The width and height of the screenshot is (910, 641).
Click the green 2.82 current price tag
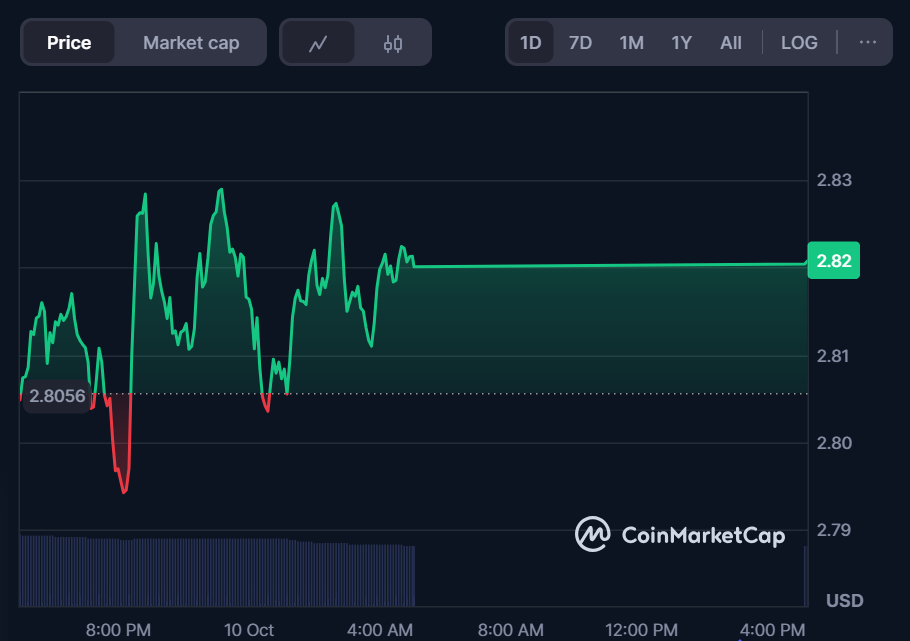click(x=833, y=261)
